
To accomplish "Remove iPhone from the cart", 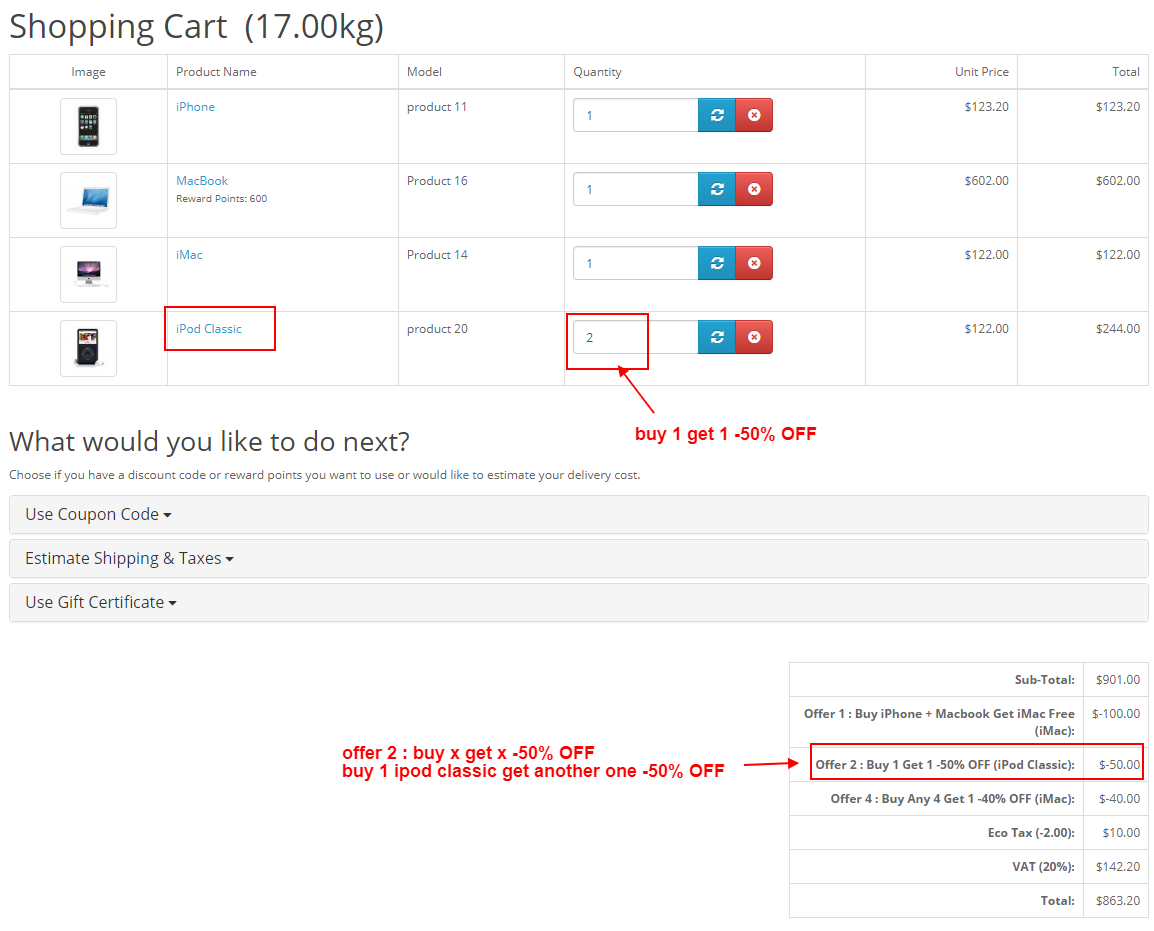I will pos(754,116).
